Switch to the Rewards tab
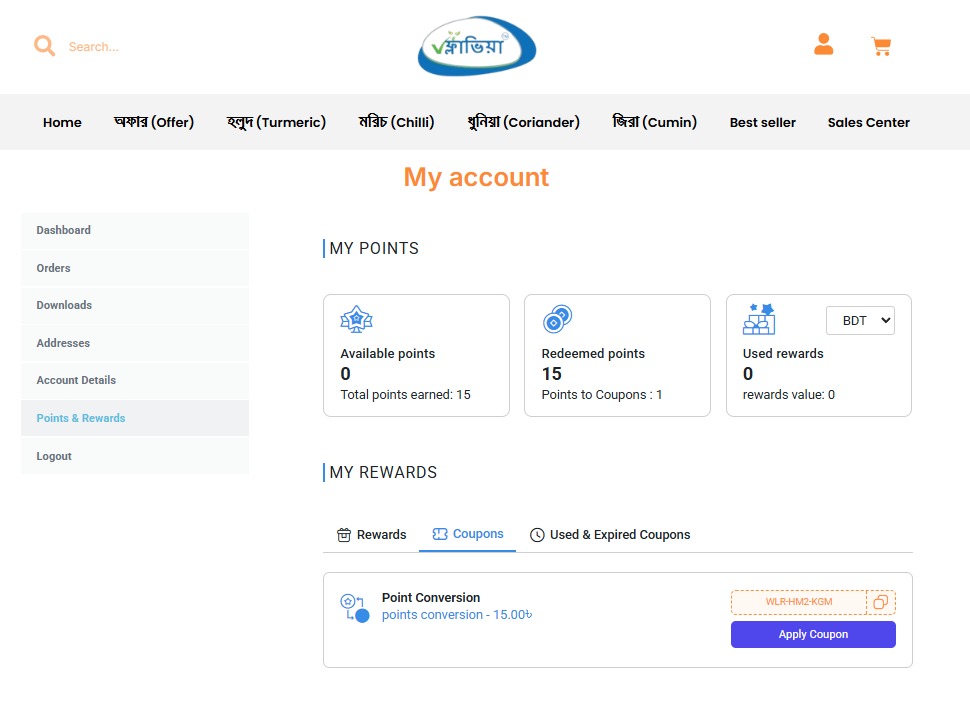 coord(372,535)
